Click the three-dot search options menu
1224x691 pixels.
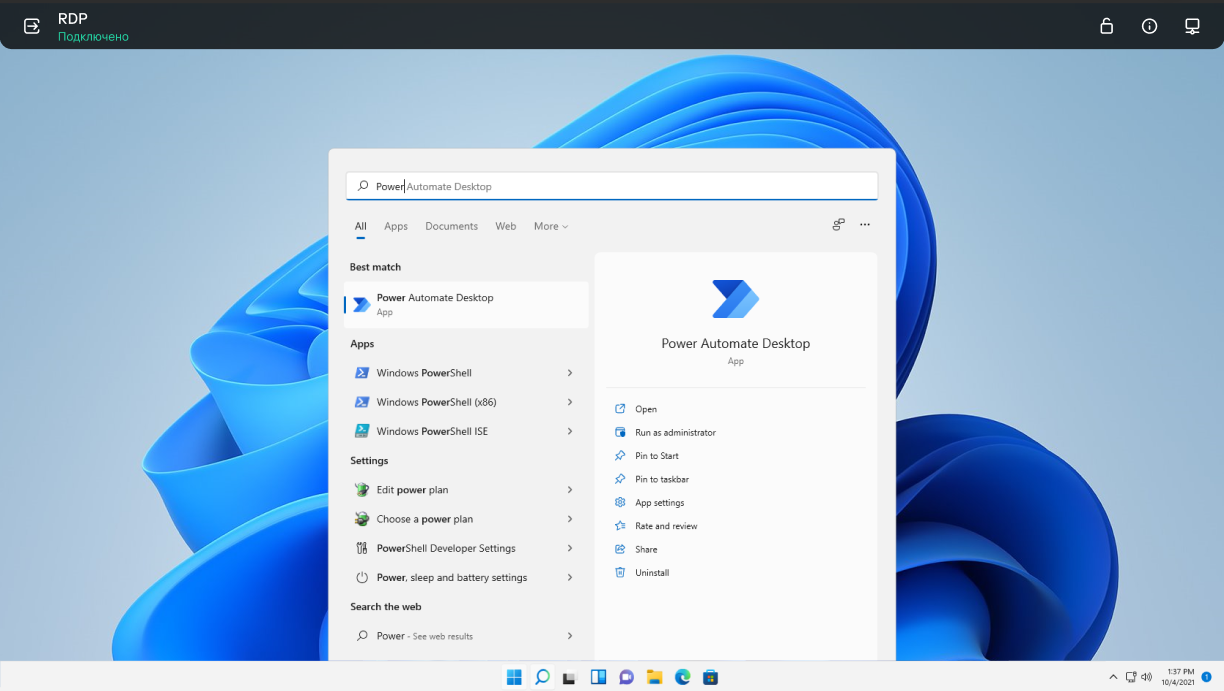[865, 225]
